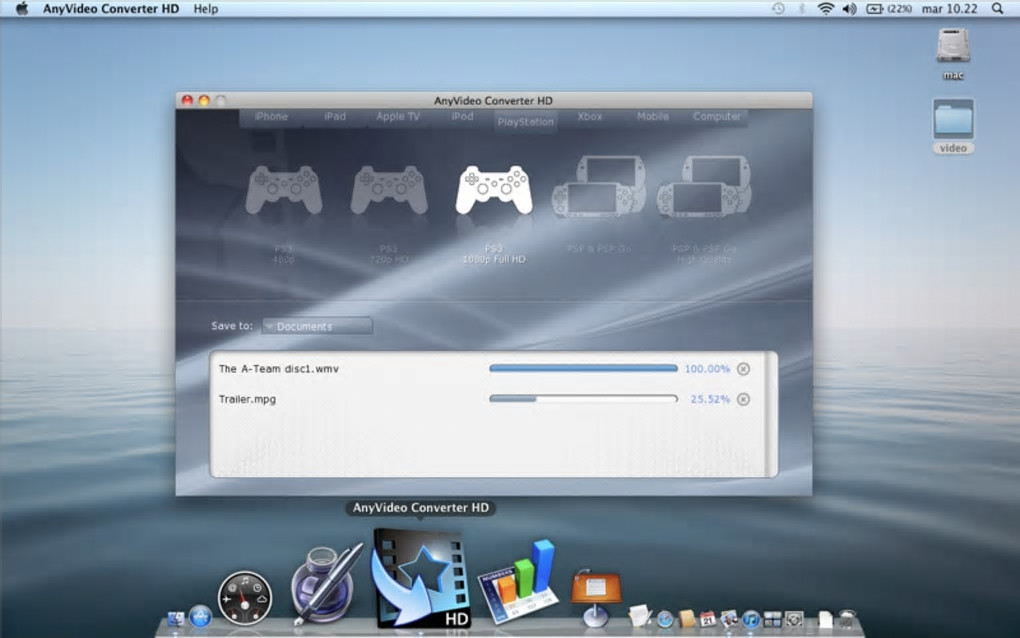The width and height of the screenshot is (1020, 638).
Task: Switch to the Xbox tab
Action: pos(589,116)
